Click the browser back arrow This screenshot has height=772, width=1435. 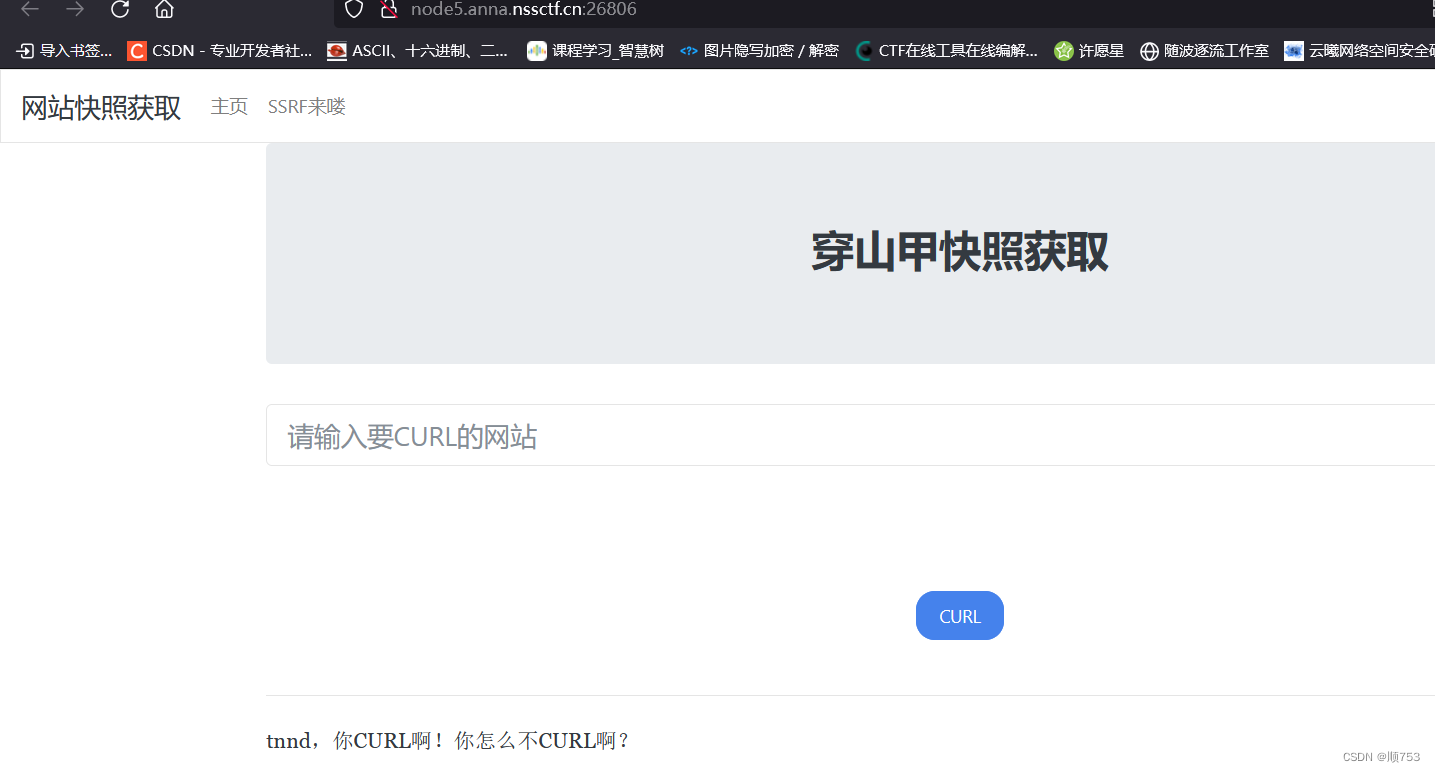(x=30, y=10)
